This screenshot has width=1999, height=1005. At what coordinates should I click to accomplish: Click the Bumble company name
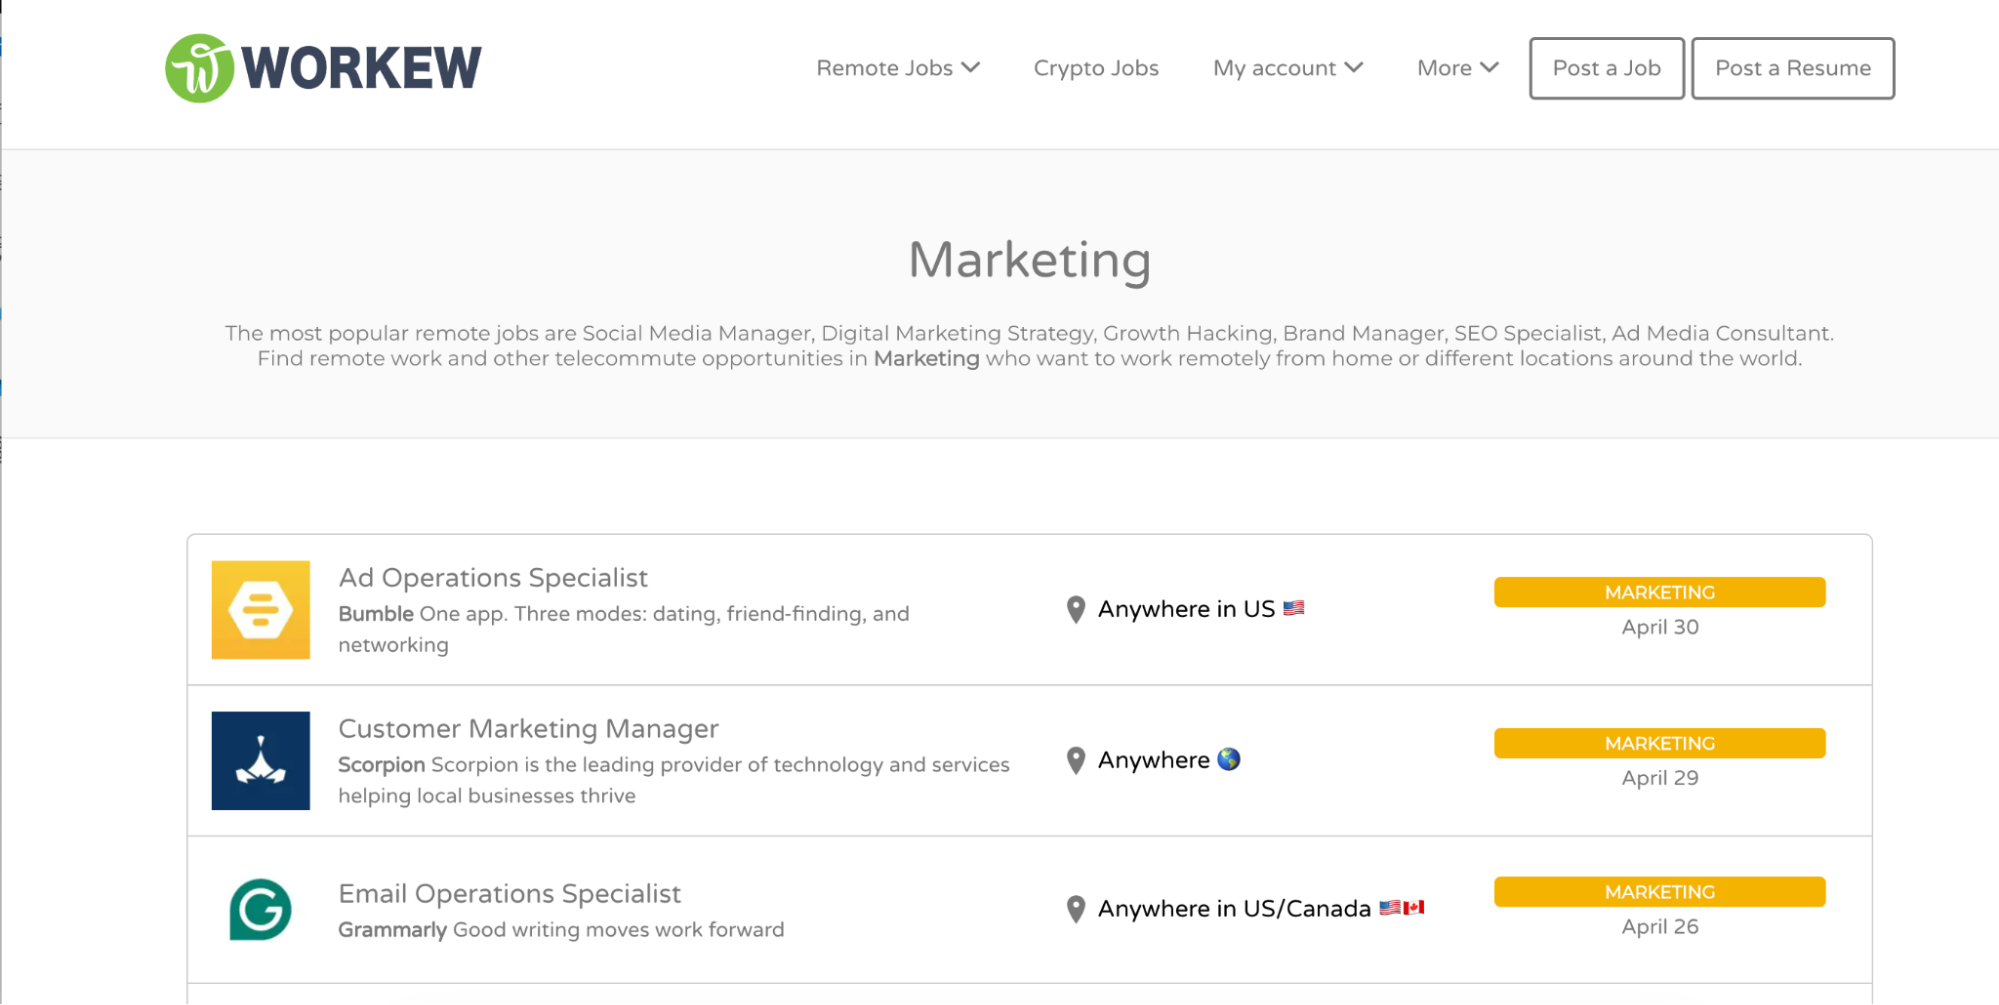coord(376,614)
